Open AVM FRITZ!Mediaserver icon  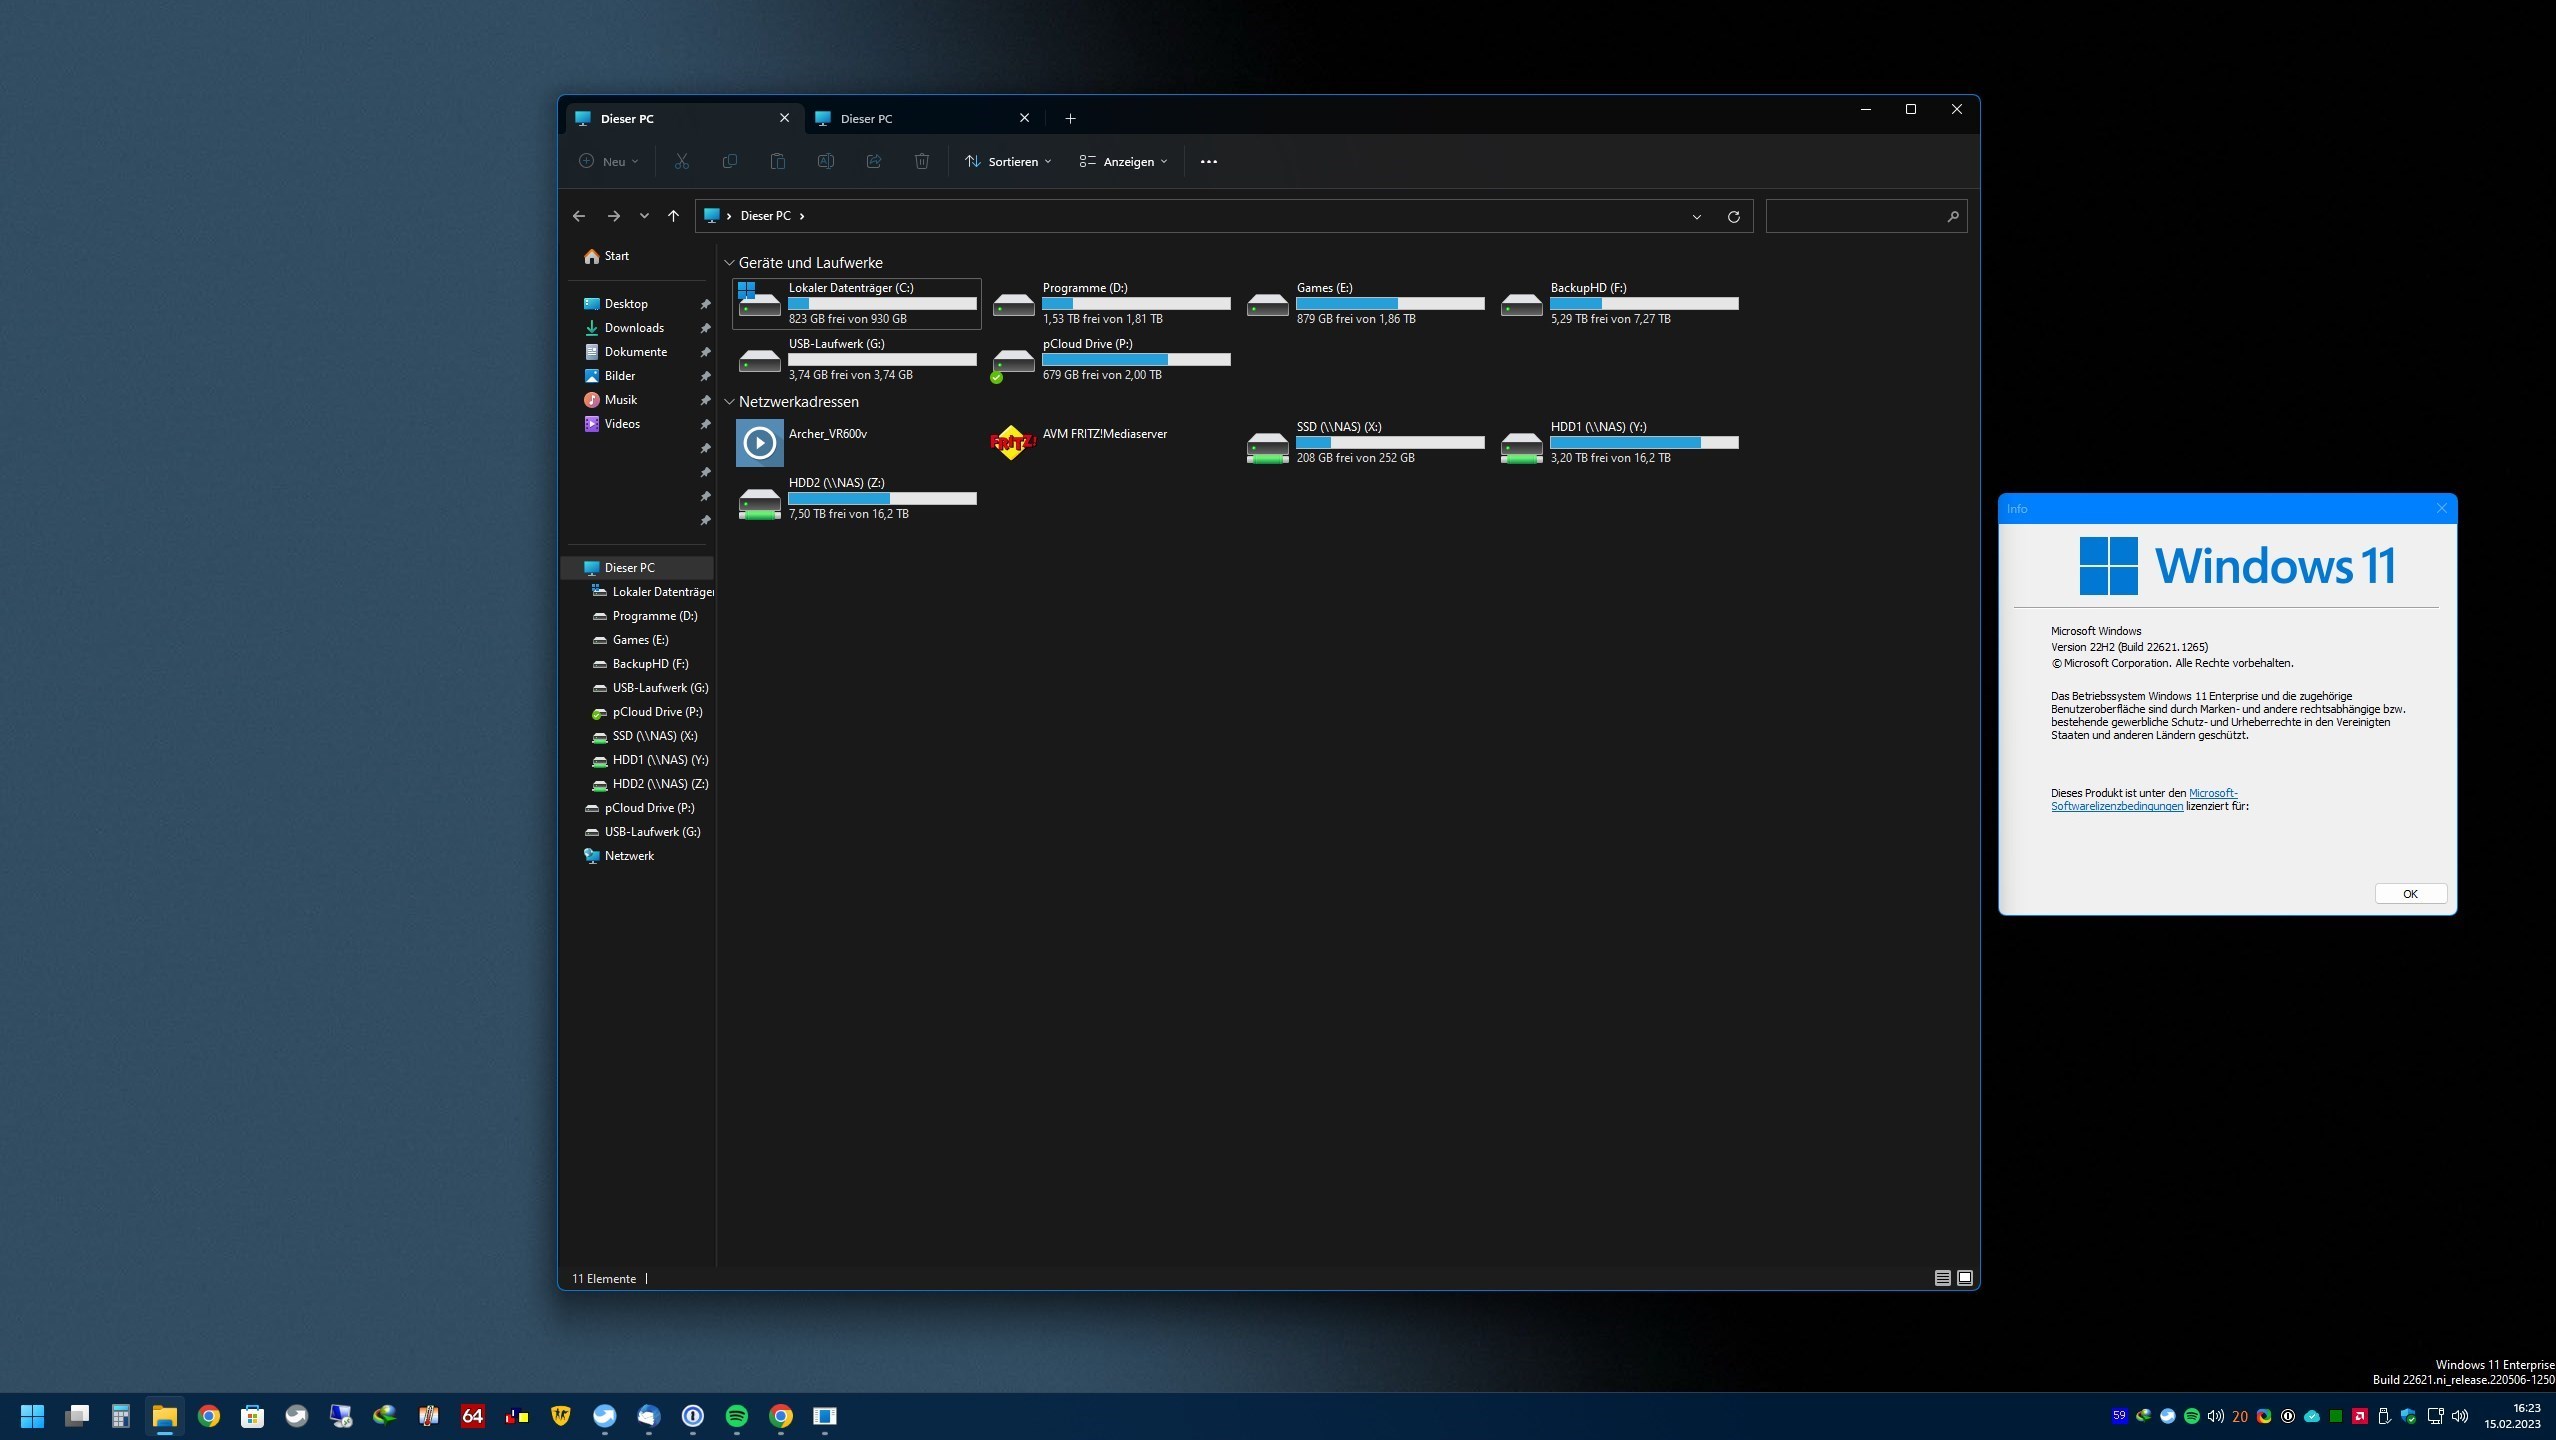tap(1011, 442)
